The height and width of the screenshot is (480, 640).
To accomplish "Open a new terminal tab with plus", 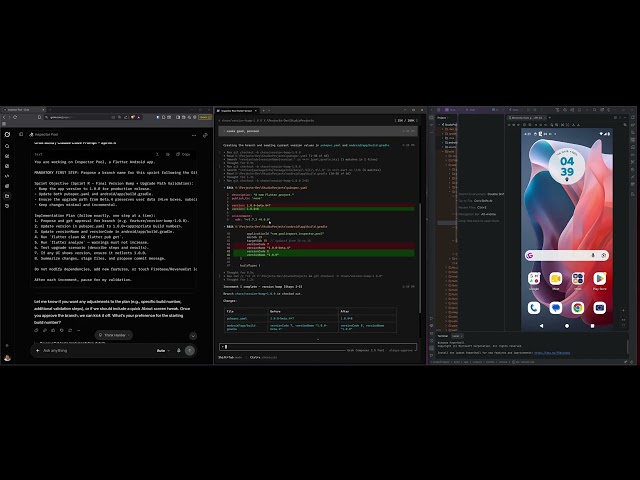I will click(264, 111).
